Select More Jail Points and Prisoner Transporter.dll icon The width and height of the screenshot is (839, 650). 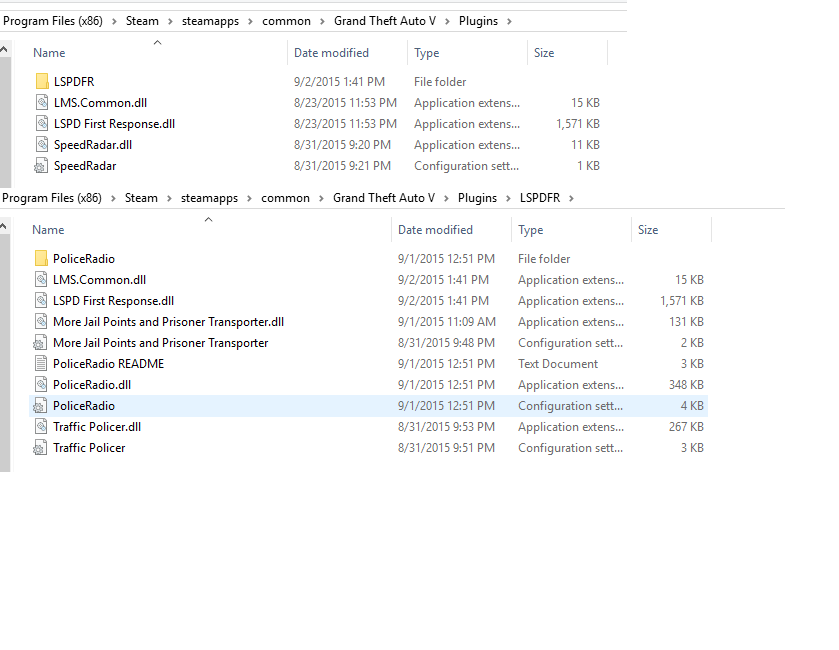[41, 322]
